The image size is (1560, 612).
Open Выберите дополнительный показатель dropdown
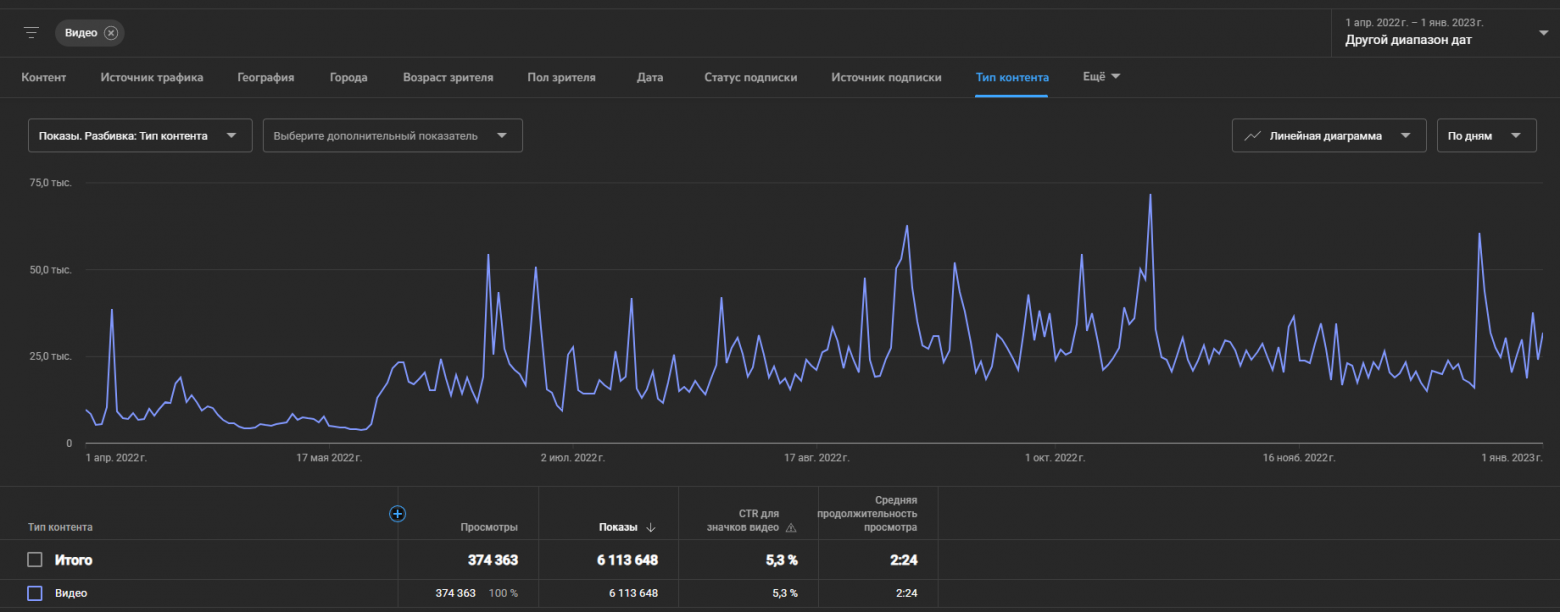click(x=393, y=136)
